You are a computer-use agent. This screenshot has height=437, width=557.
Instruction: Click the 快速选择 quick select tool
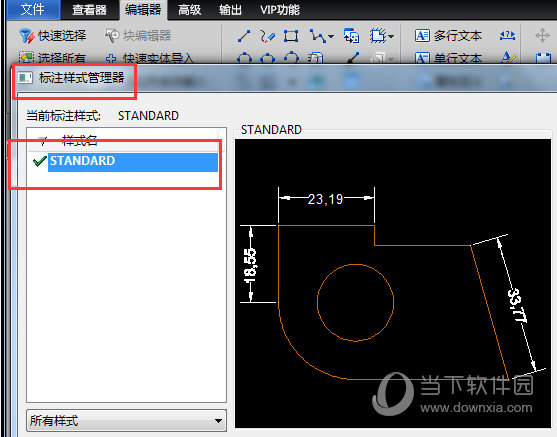[x=53, y=36]
